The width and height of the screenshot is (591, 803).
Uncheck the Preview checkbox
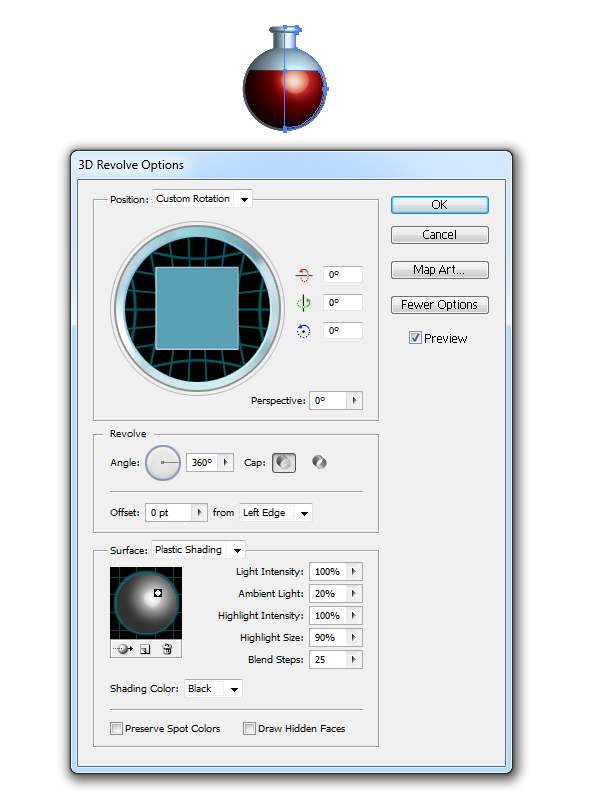coord(415,338)
